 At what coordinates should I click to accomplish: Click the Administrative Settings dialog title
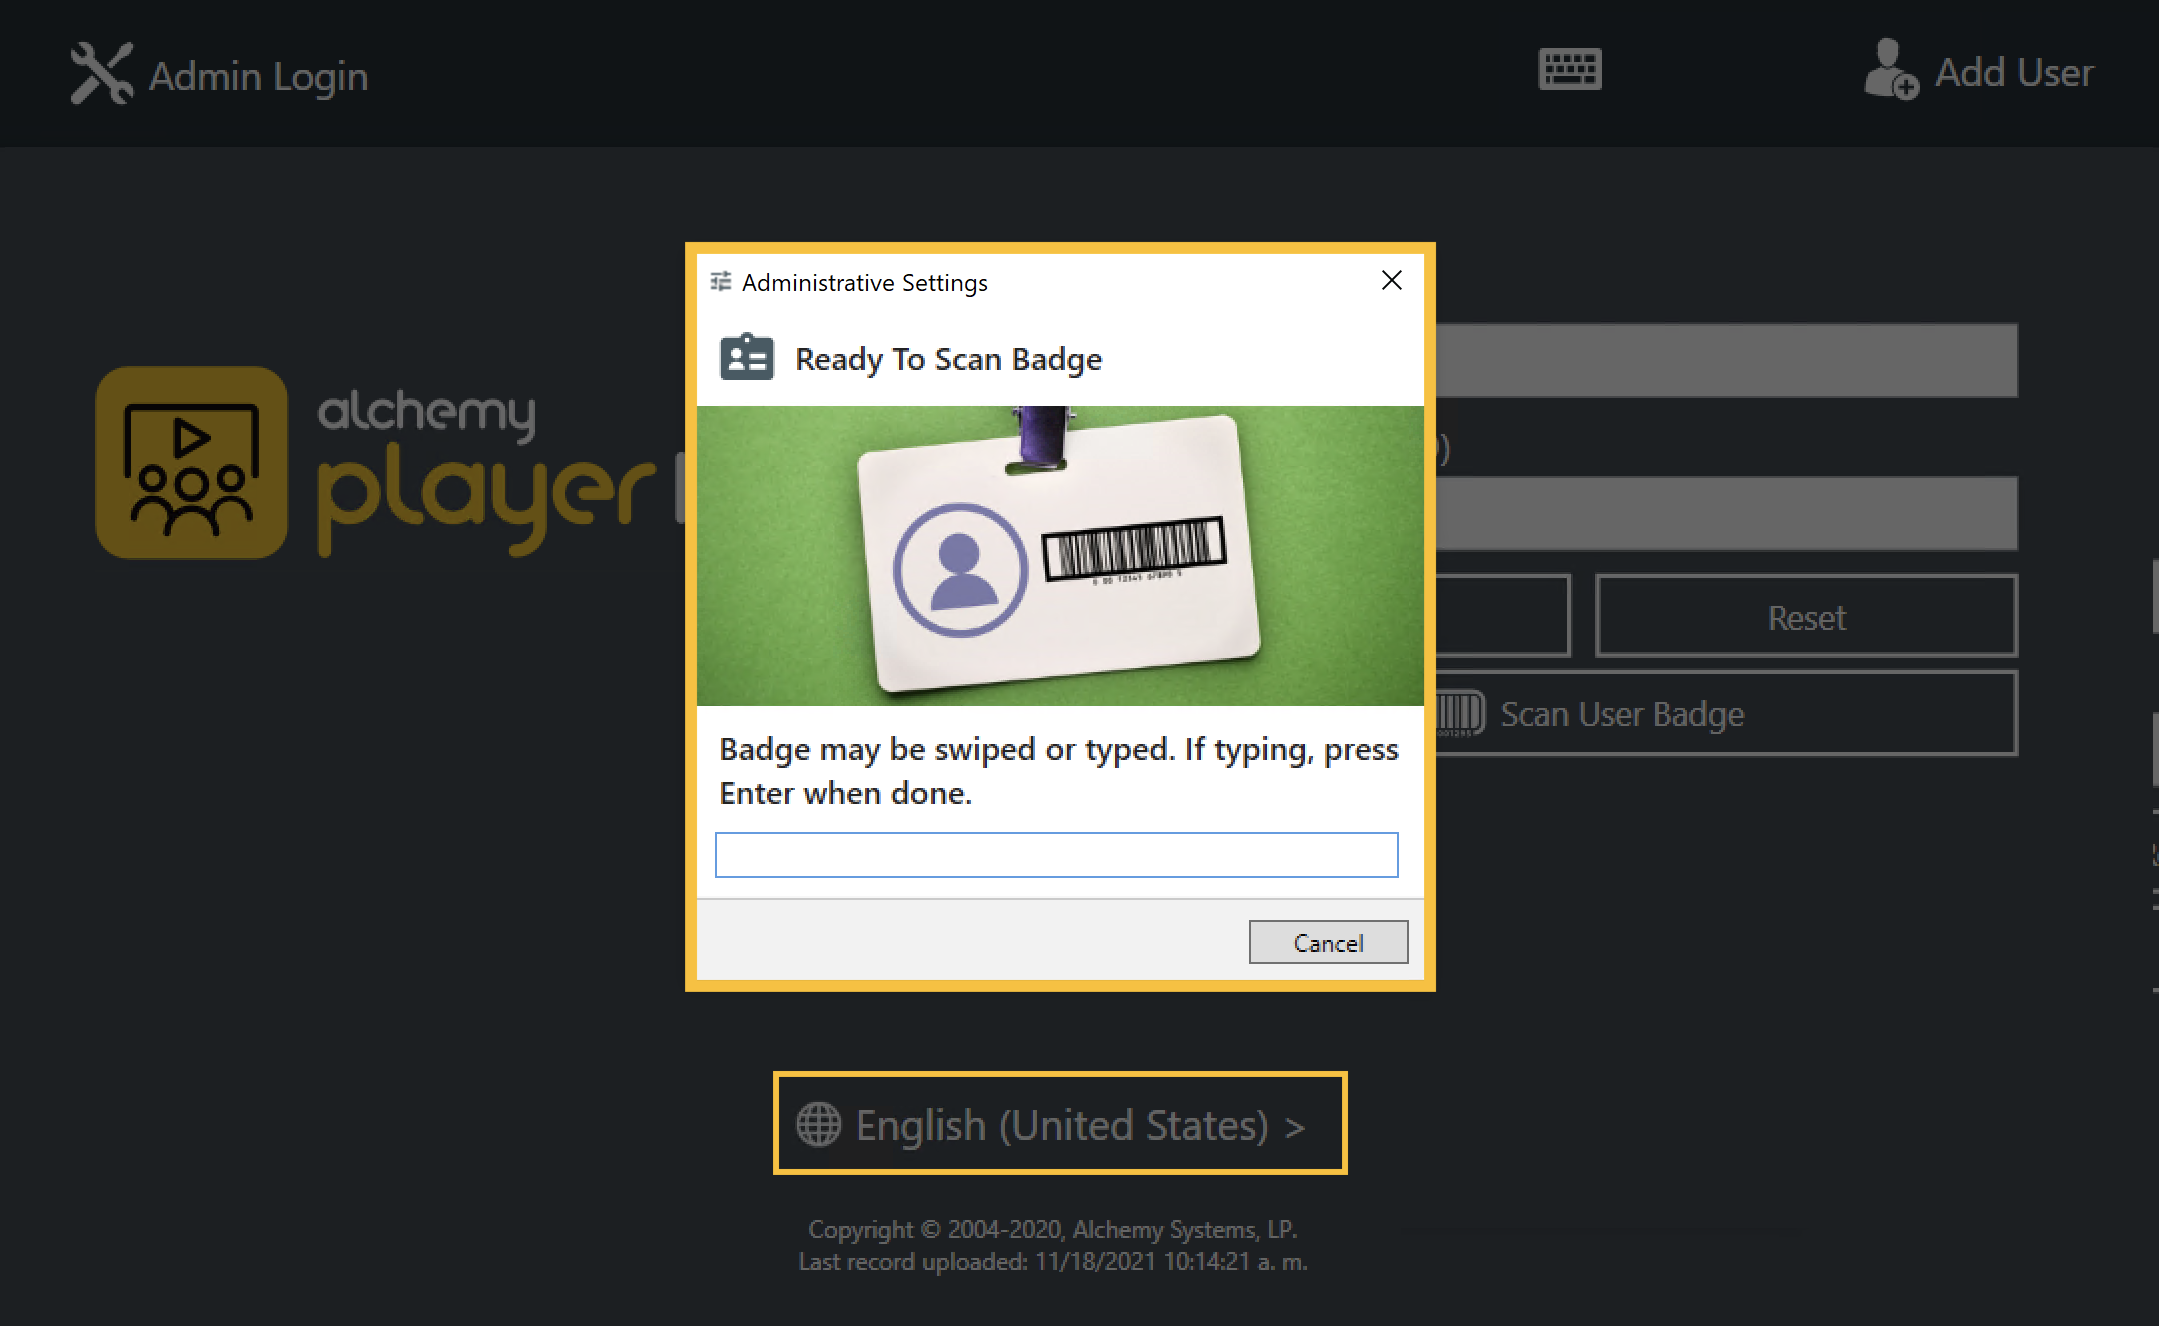click(x=863, y=282)
